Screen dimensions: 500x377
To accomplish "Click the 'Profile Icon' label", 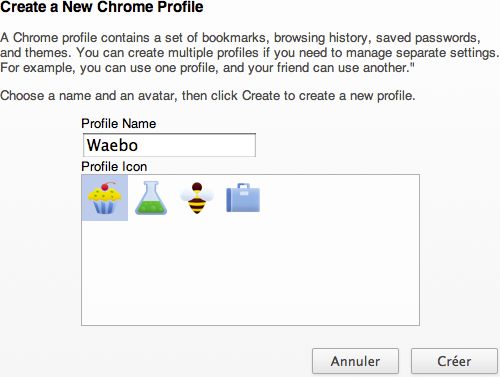I will click(x=114, y=166).
